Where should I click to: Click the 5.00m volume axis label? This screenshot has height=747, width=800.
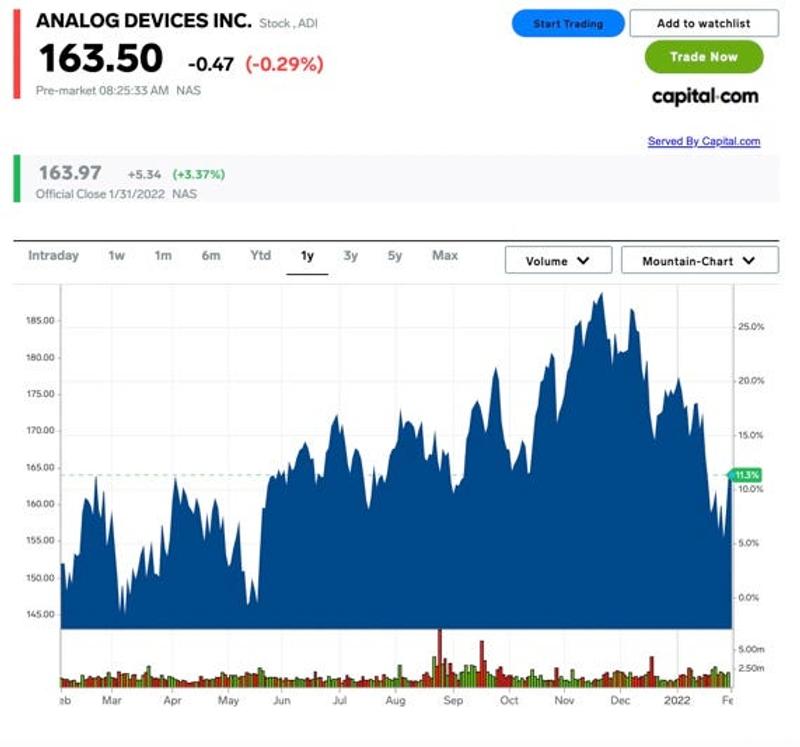(x=751, y=650)
